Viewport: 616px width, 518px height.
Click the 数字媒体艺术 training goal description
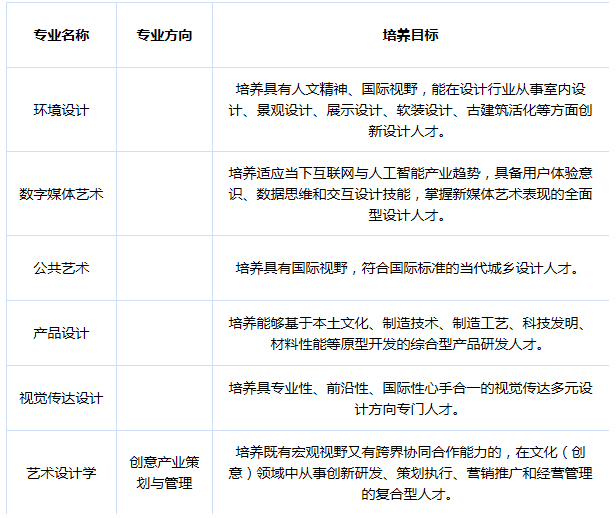tap(410, 193)
